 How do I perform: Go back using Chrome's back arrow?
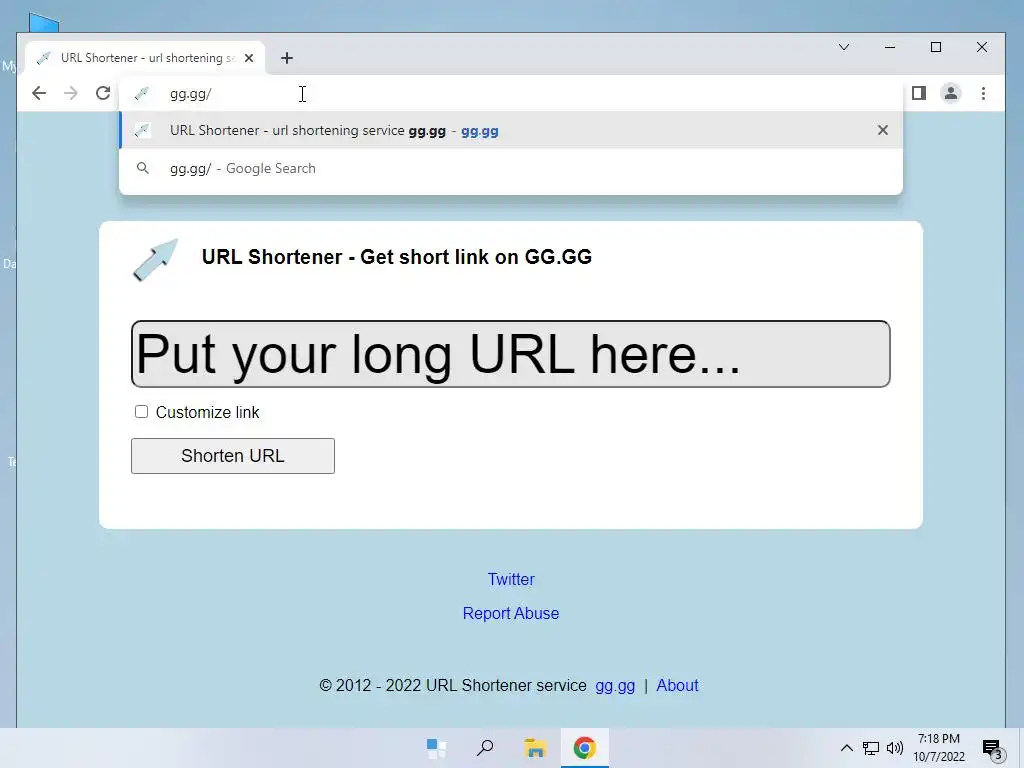click(39, 93)
